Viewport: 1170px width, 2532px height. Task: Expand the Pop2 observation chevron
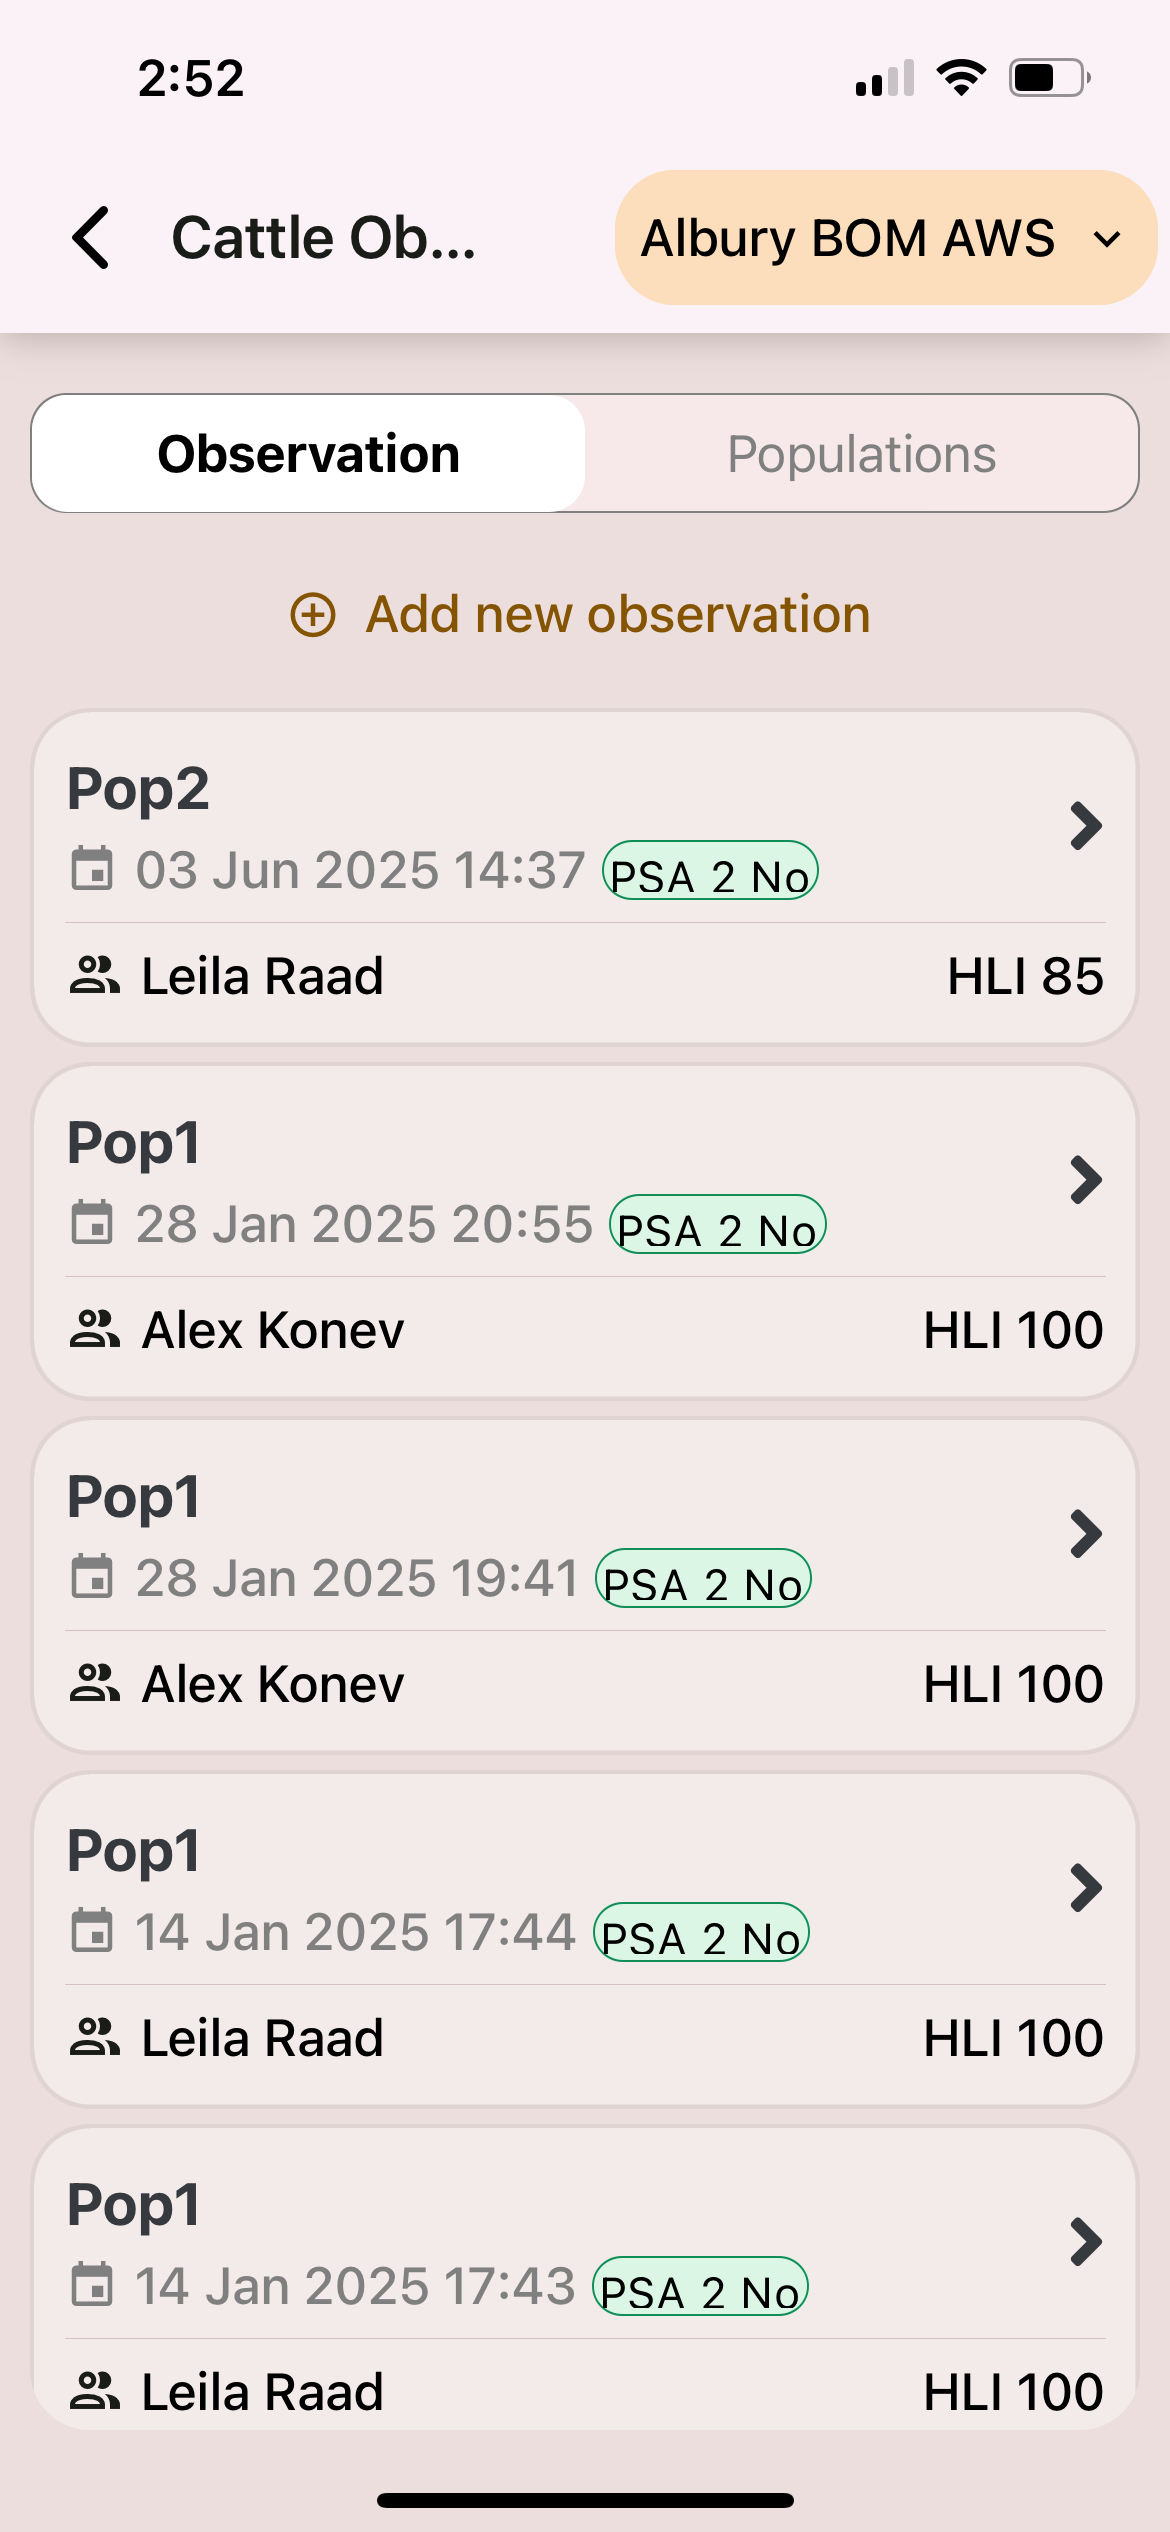(1085, 826)
